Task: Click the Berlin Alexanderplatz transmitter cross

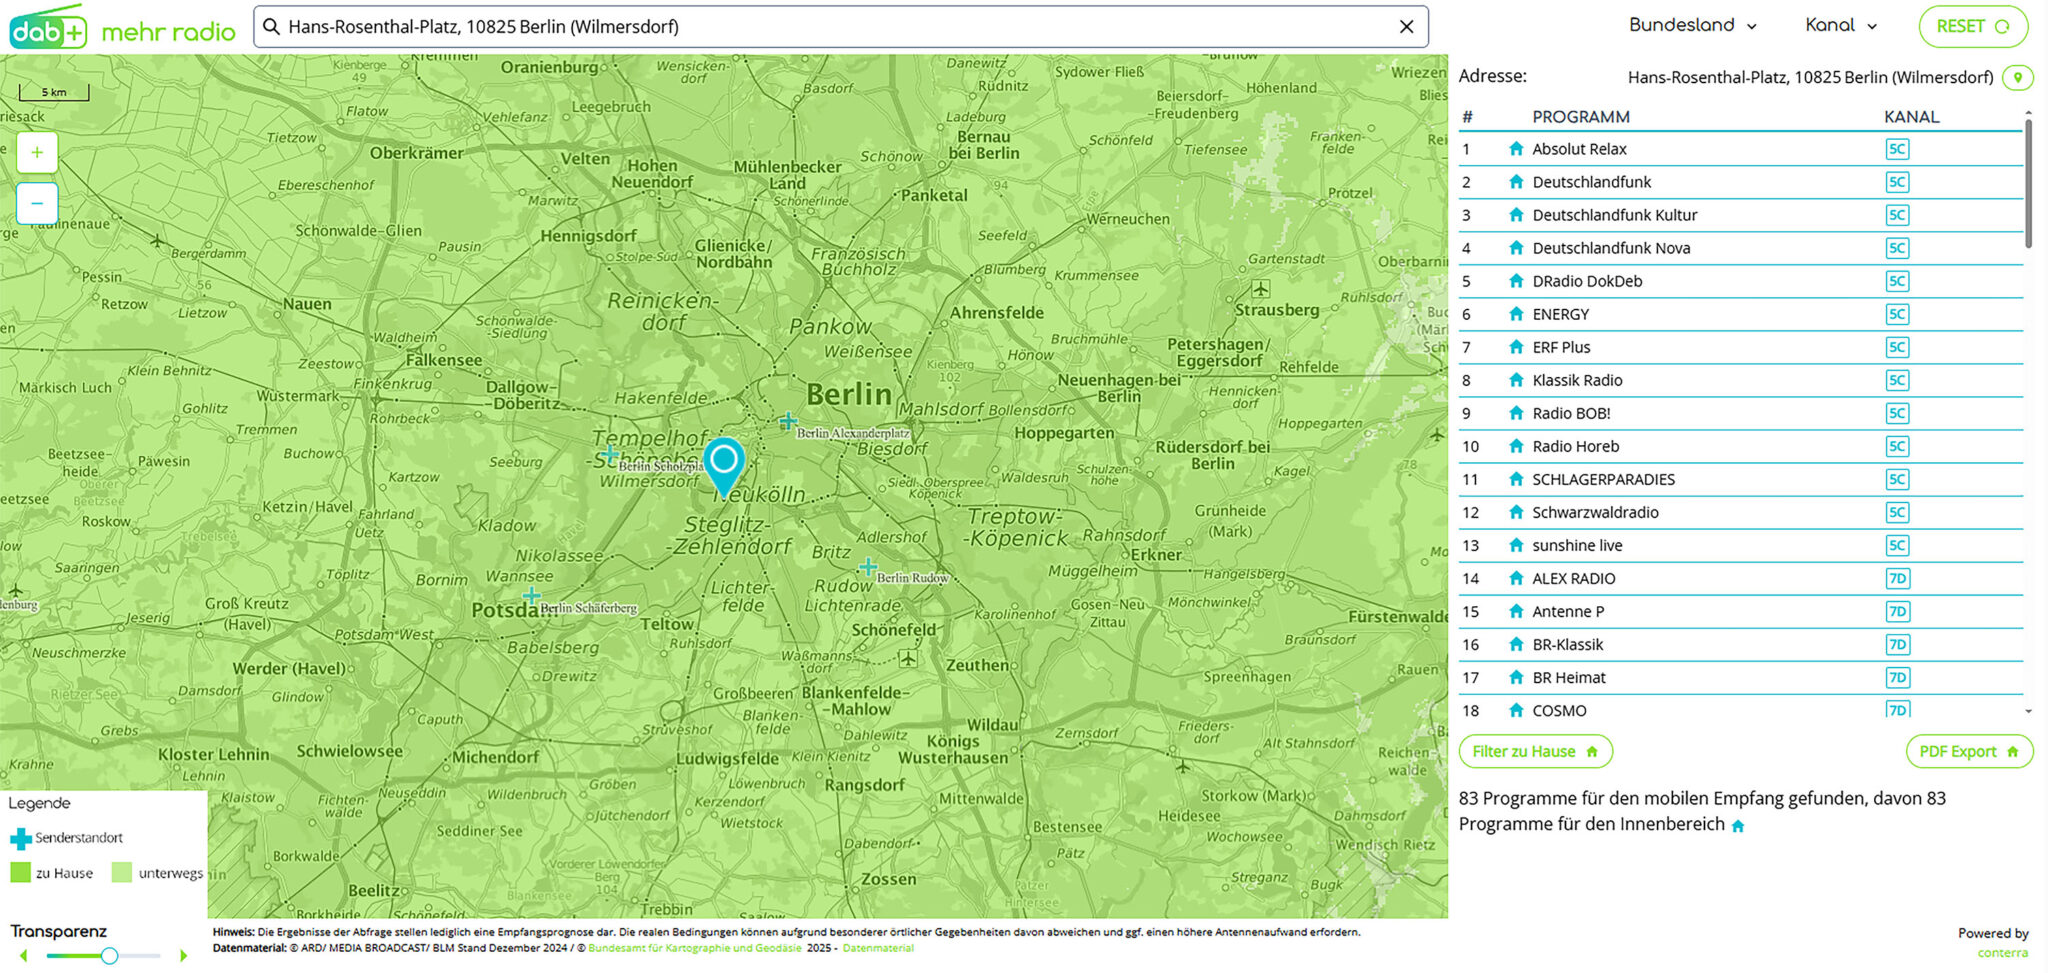Action: [x=788, y=421]
